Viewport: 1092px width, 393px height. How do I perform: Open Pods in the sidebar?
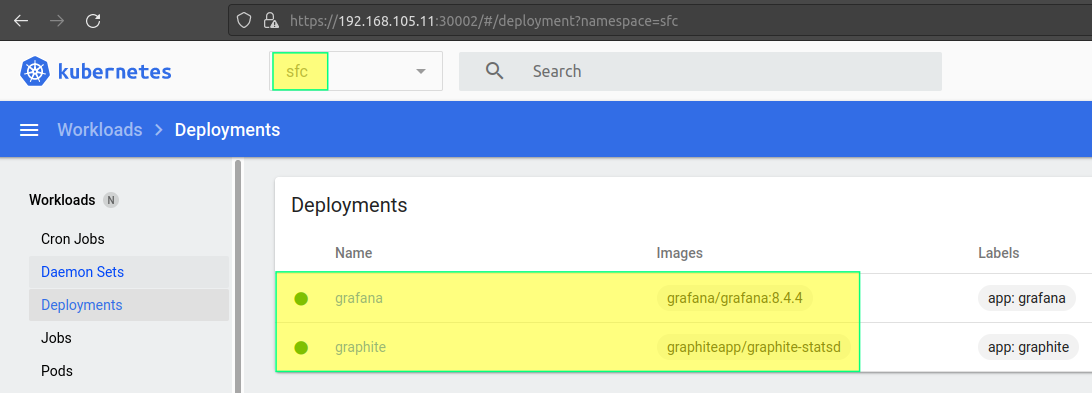(57, 371)
